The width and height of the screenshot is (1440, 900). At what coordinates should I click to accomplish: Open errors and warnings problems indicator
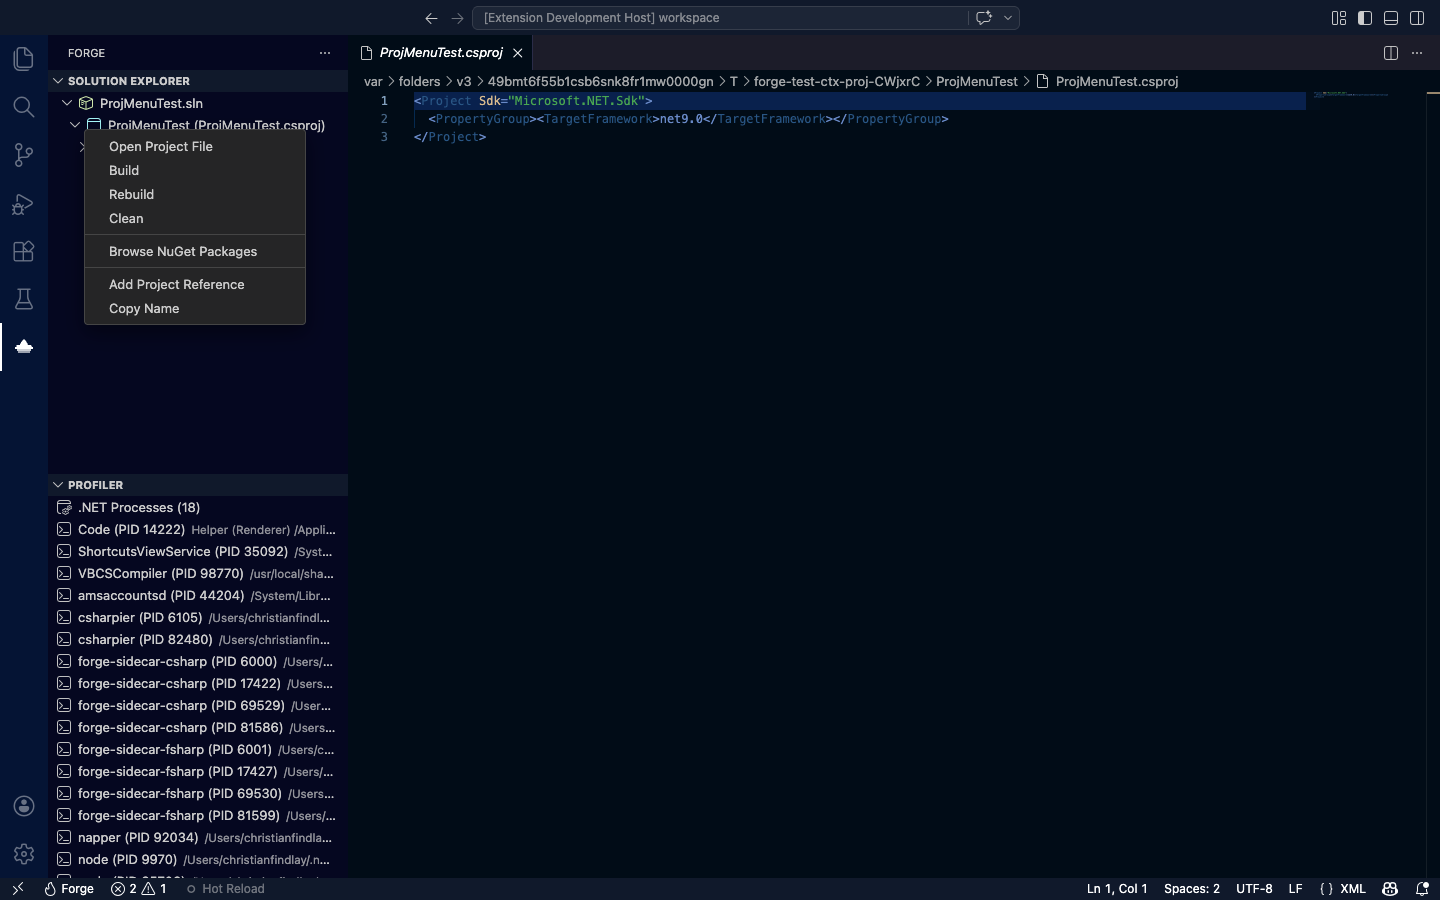139,888
